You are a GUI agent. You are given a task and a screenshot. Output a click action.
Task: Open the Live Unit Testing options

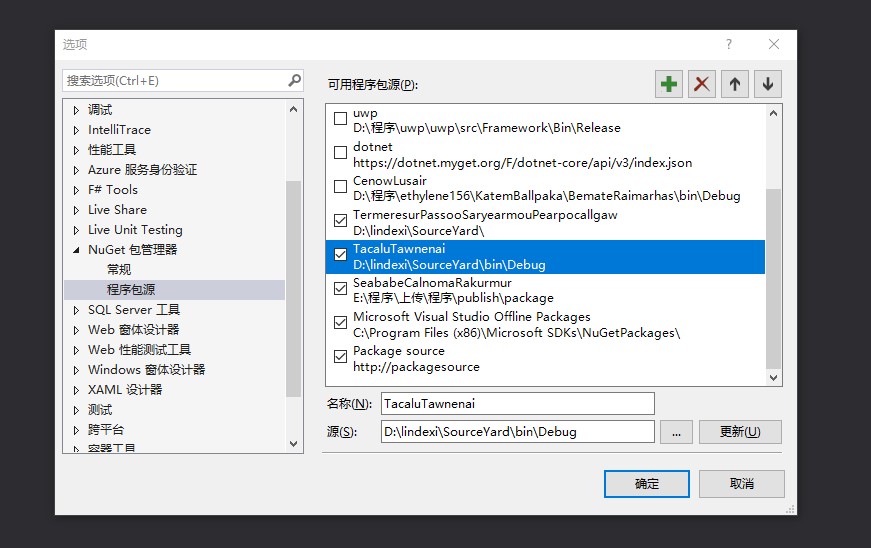135,230
